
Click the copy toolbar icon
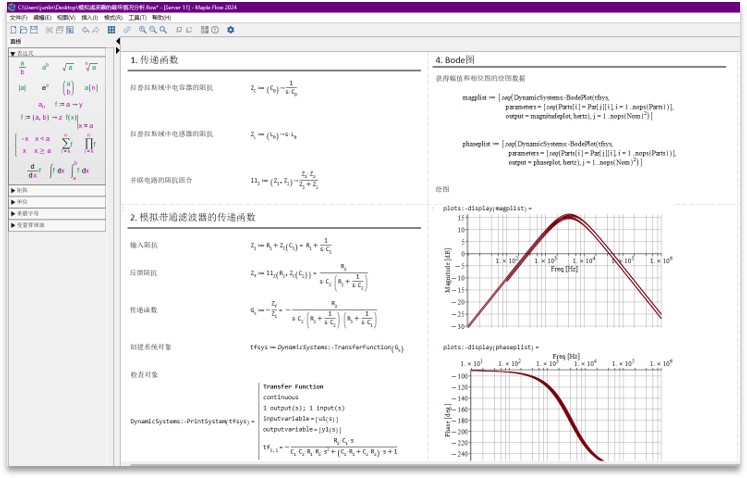tap(60, 30)
